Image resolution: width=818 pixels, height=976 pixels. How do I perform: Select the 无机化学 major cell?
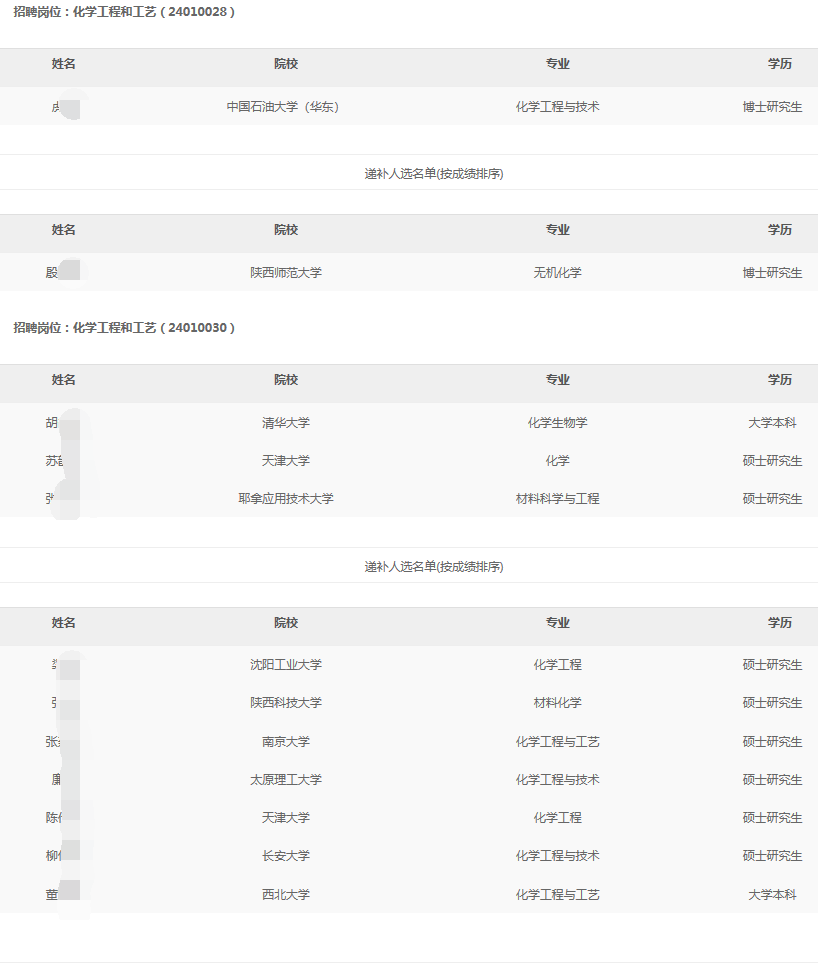pyautogui.click(x=557, y=273)
